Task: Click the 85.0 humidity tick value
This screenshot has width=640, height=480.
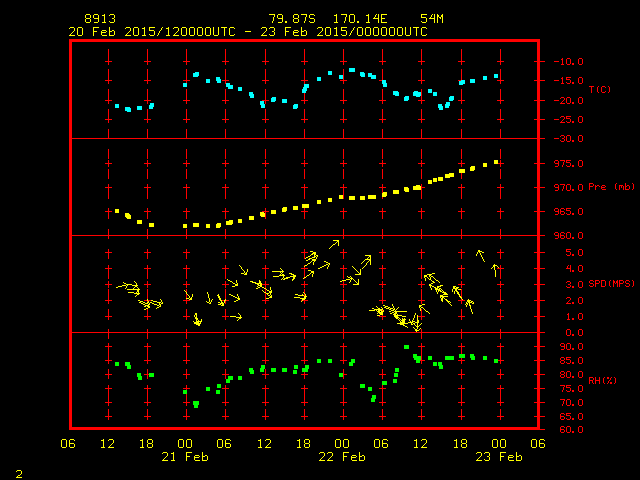Action: [571, 361]
